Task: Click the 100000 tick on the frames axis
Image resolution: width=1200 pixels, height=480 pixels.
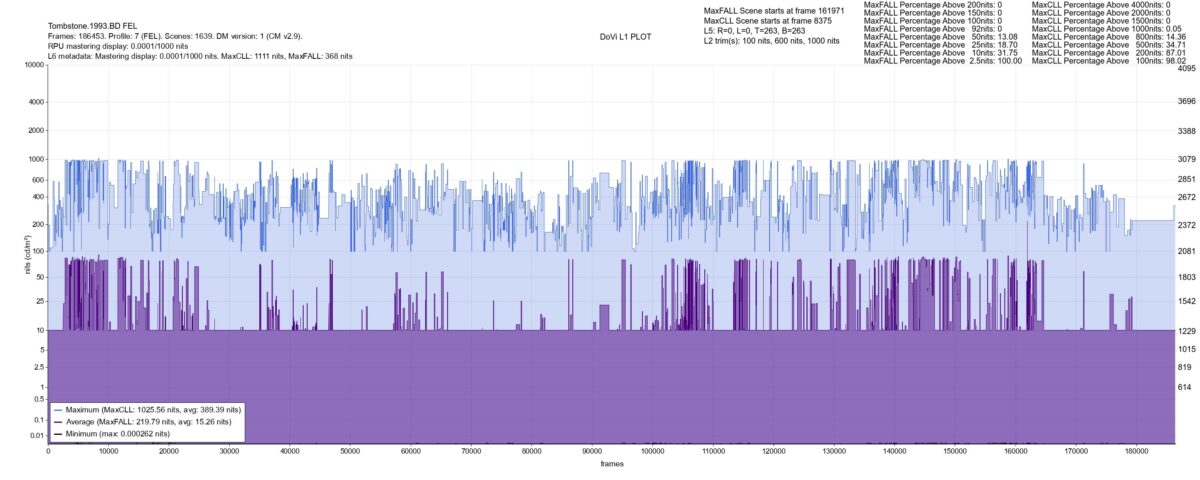Action: [x=651, y=451]
